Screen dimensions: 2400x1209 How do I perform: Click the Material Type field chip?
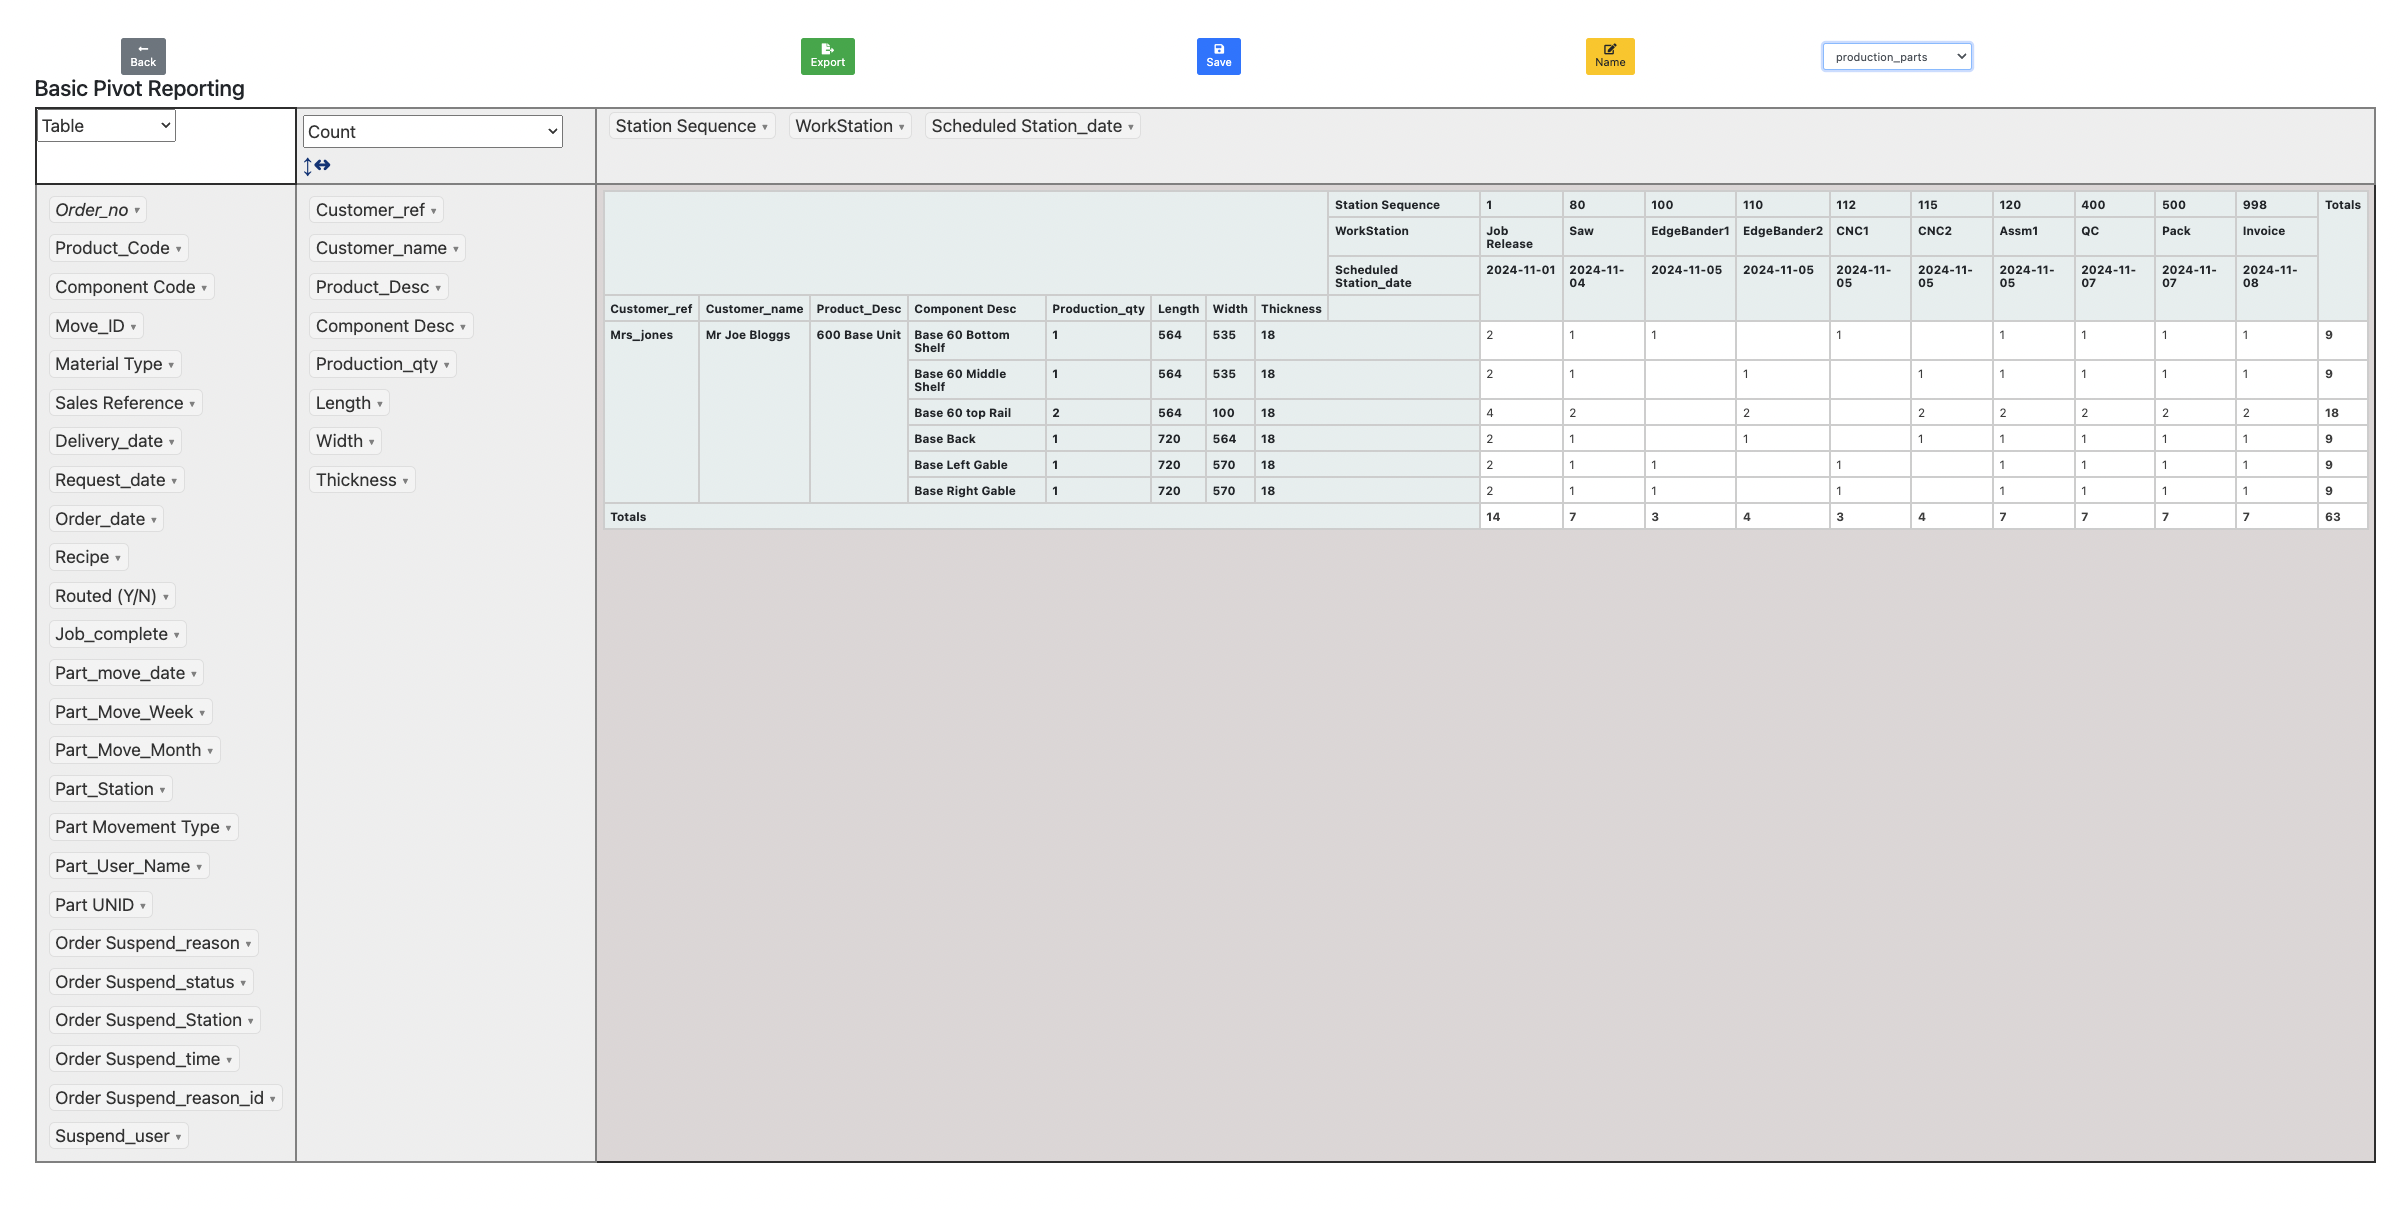point(108,364)
